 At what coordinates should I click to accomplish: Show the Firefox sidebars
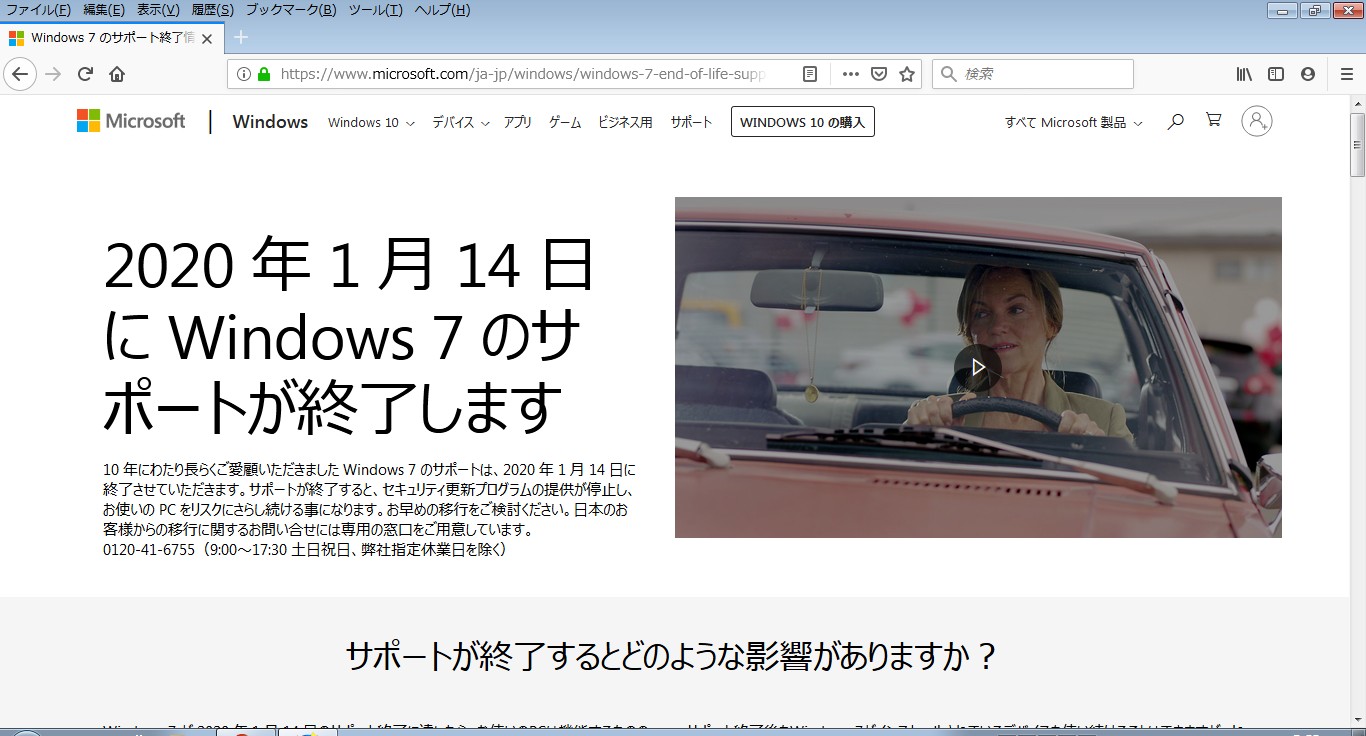(x=1276, y=74)
